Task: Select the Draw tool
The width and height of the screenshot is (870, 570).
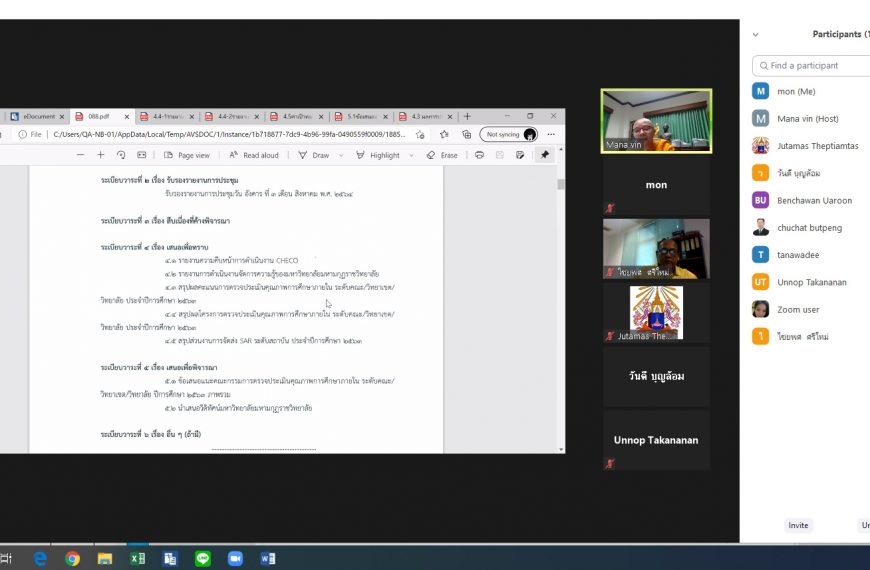Action: point(313,155)
